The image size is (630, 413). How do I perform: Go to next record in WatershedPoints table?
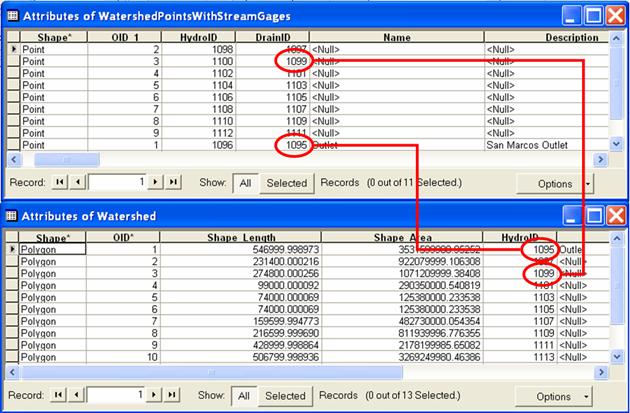coord(156,183)
